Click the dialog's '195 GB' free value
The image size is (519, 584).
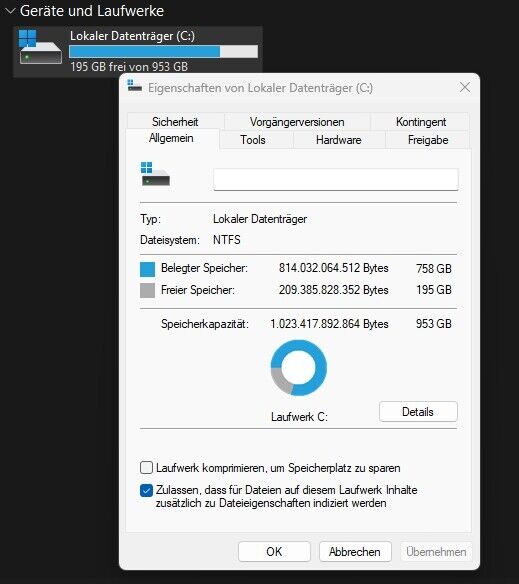point(434,290)
